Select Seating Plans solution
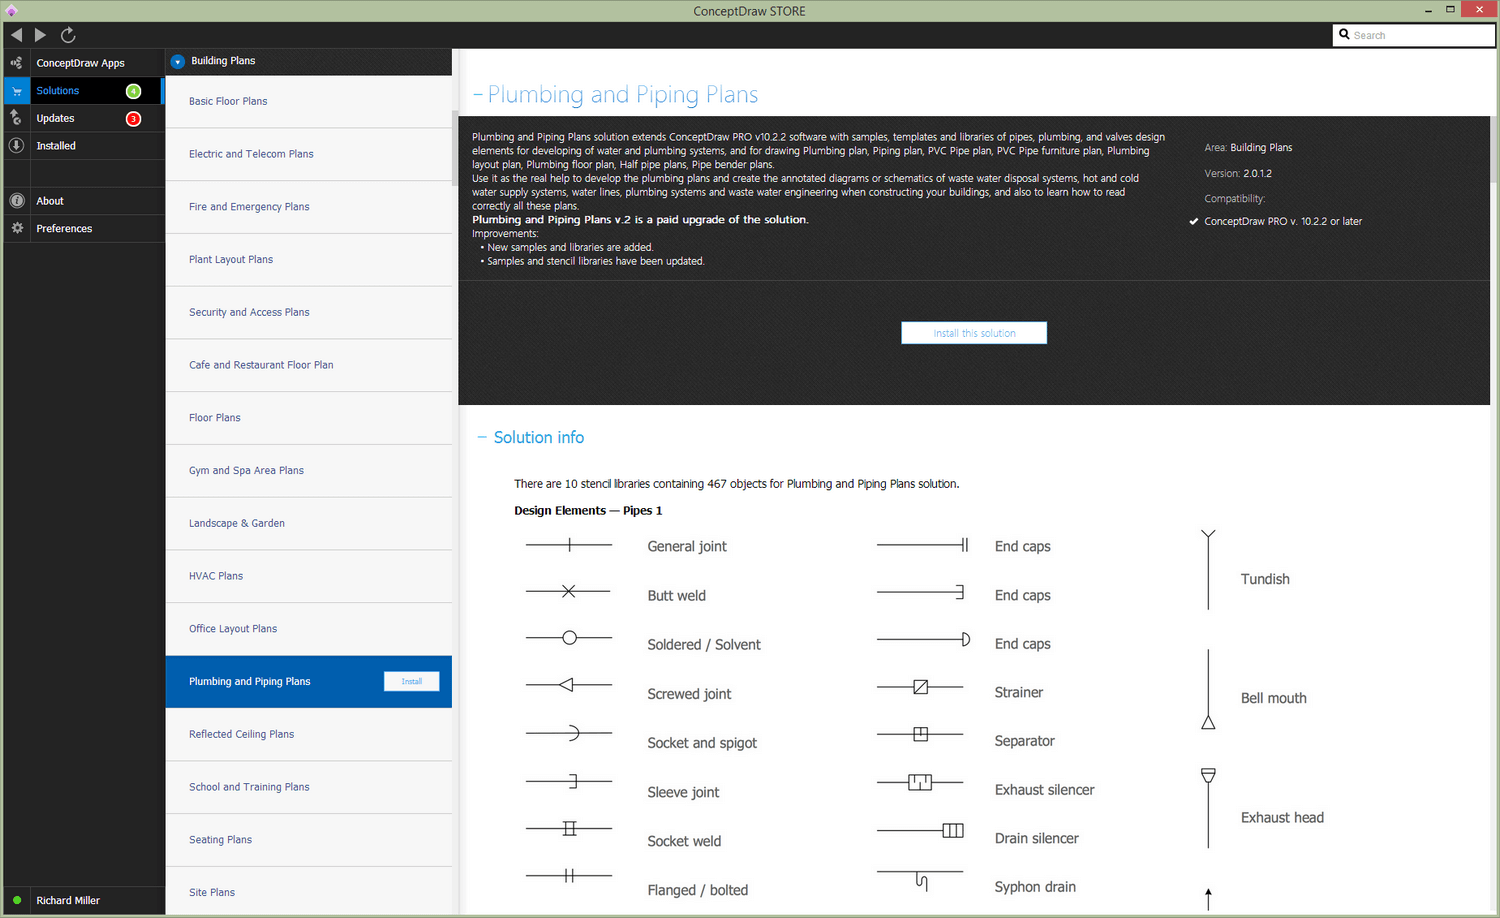The image size is (1500, 918). (309, 840)
